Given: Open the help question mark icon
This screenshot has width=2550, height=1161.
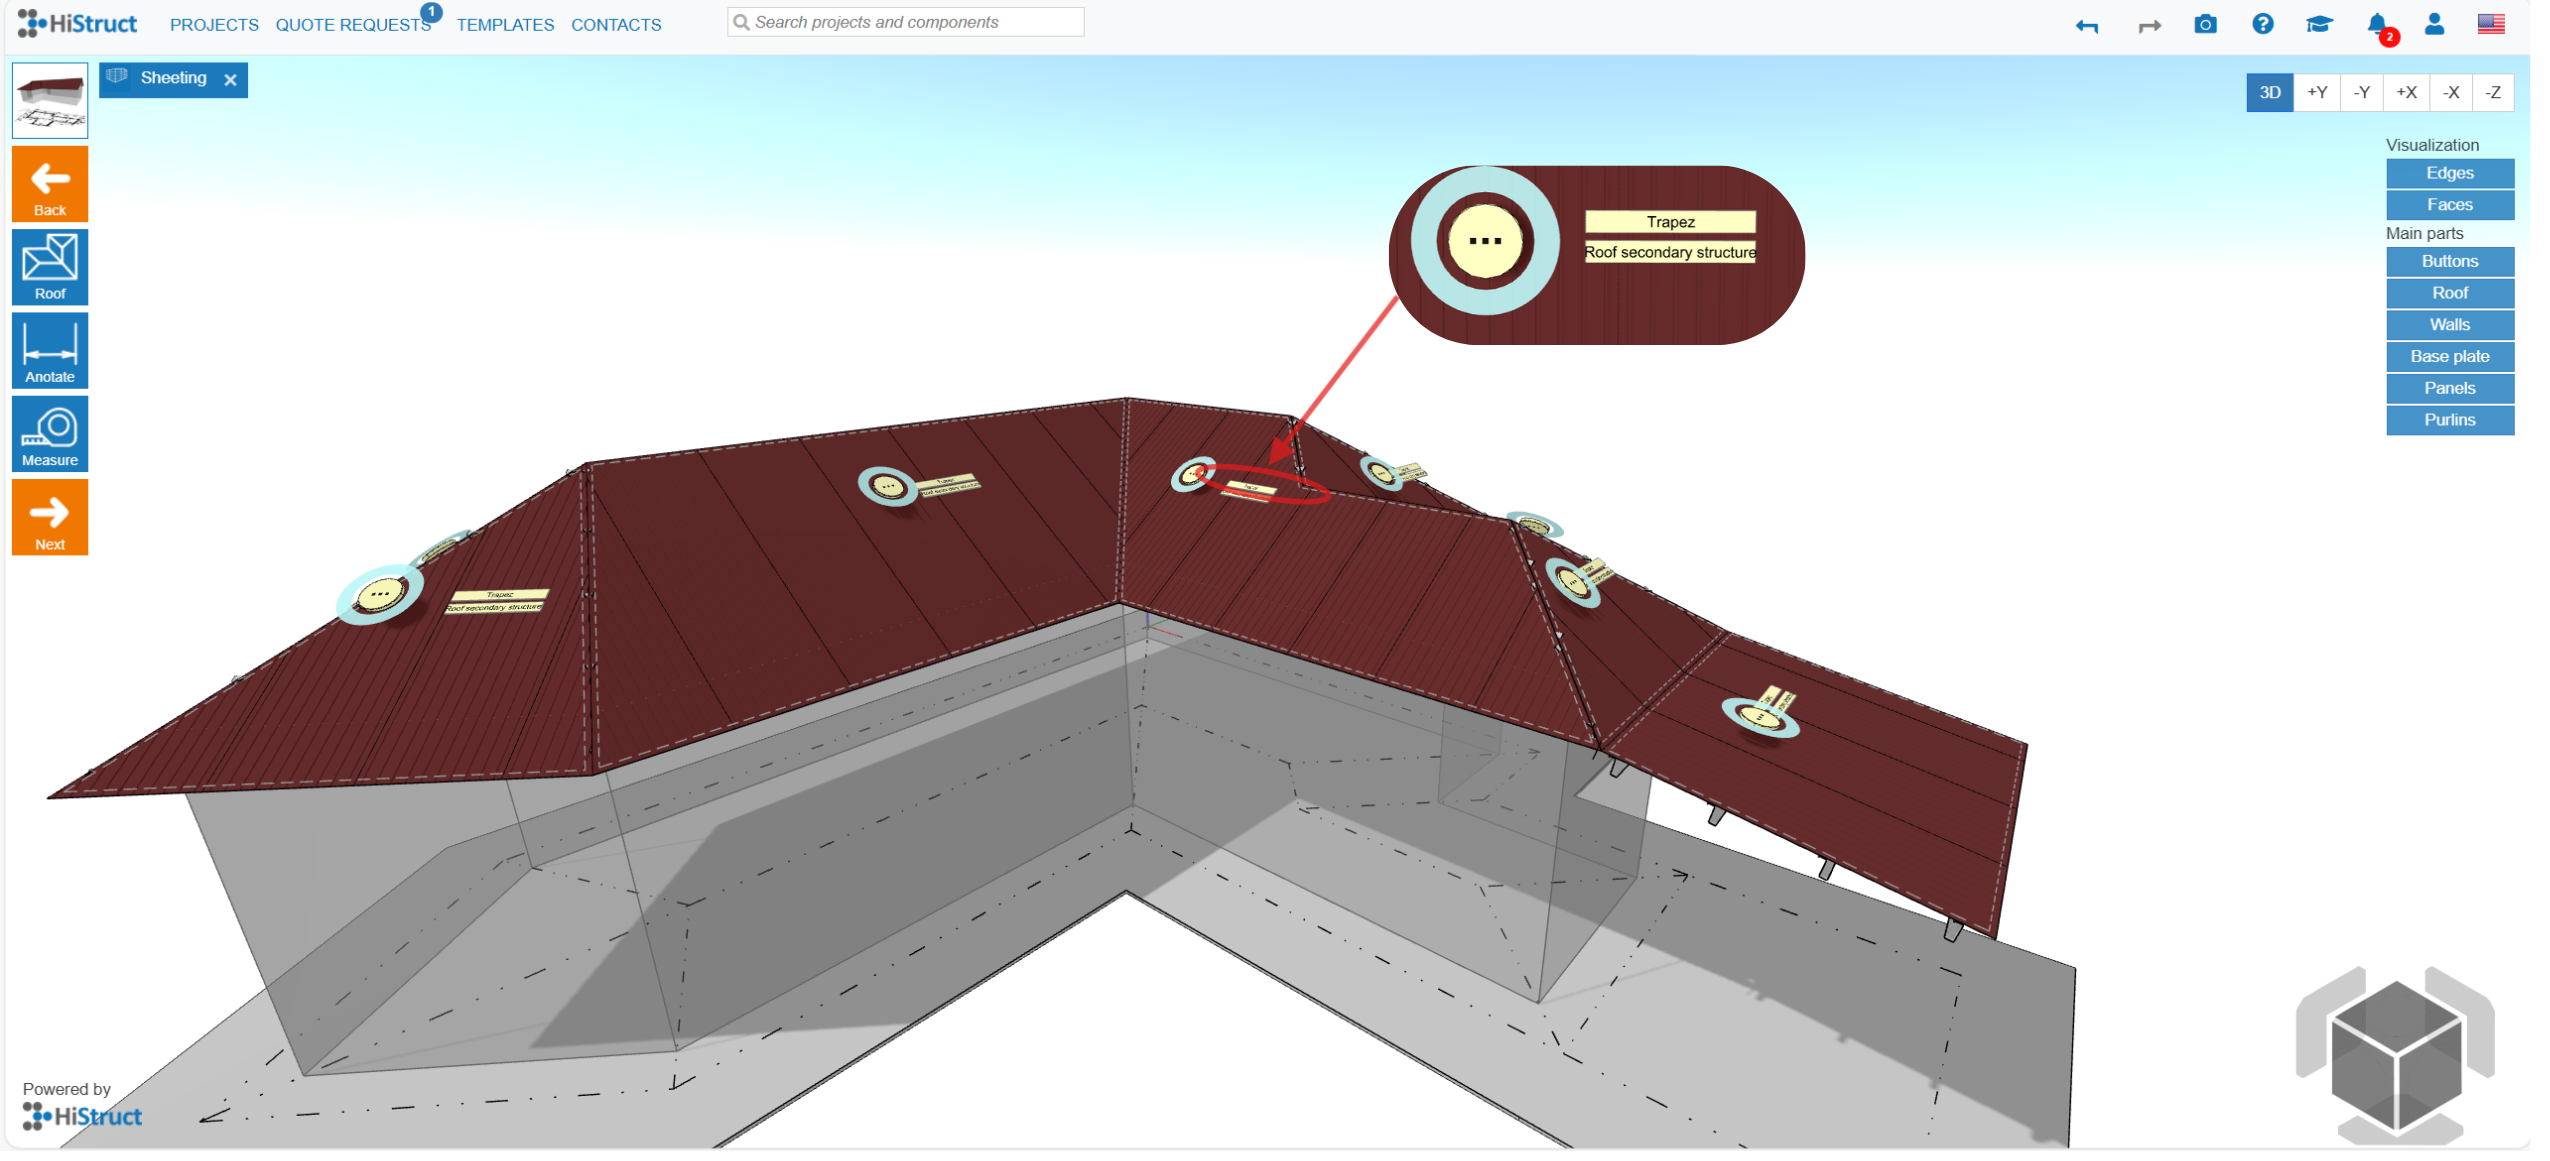Looking at the screenshot, I should point(2262,25).
